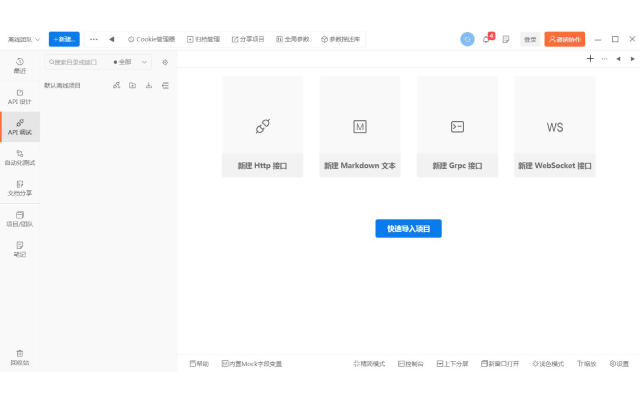640x400 pixels.
Task: Select the 新建 WebSocket 接口 card
Action: [x=555, y=127]
